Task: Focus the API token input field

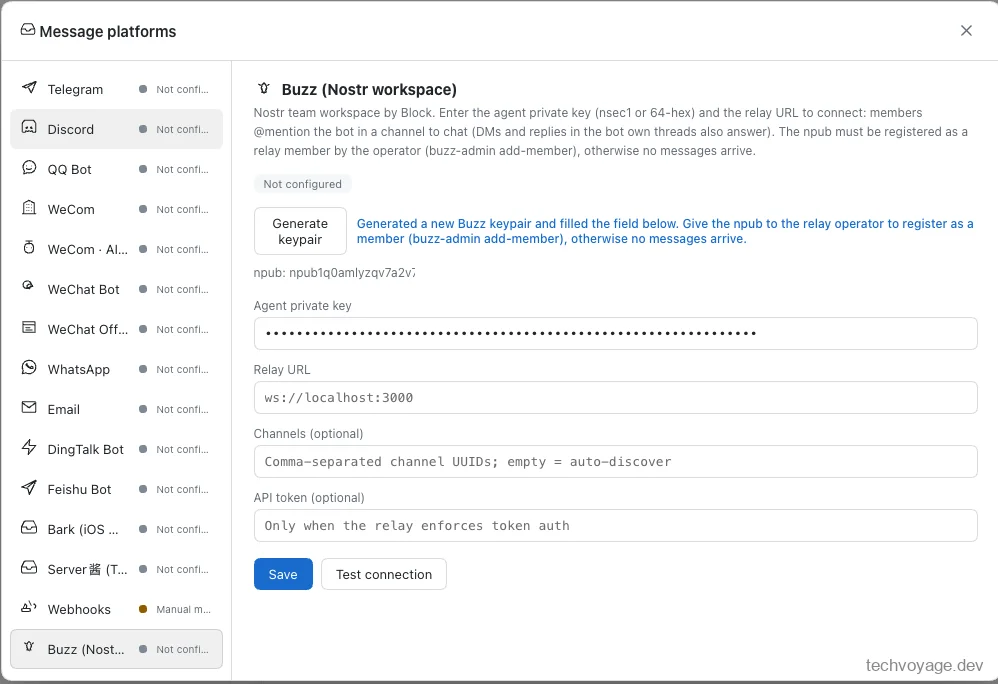Action: [615, 526]
